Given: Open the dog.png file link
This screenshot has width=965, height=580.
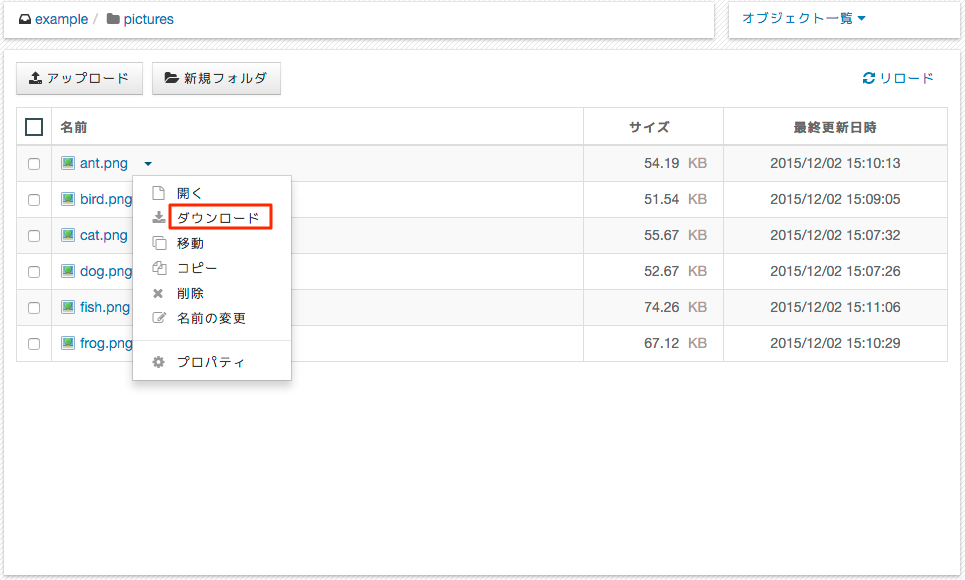Looking at the screenshot, I should pyautogui.click(x=106, y=271).
